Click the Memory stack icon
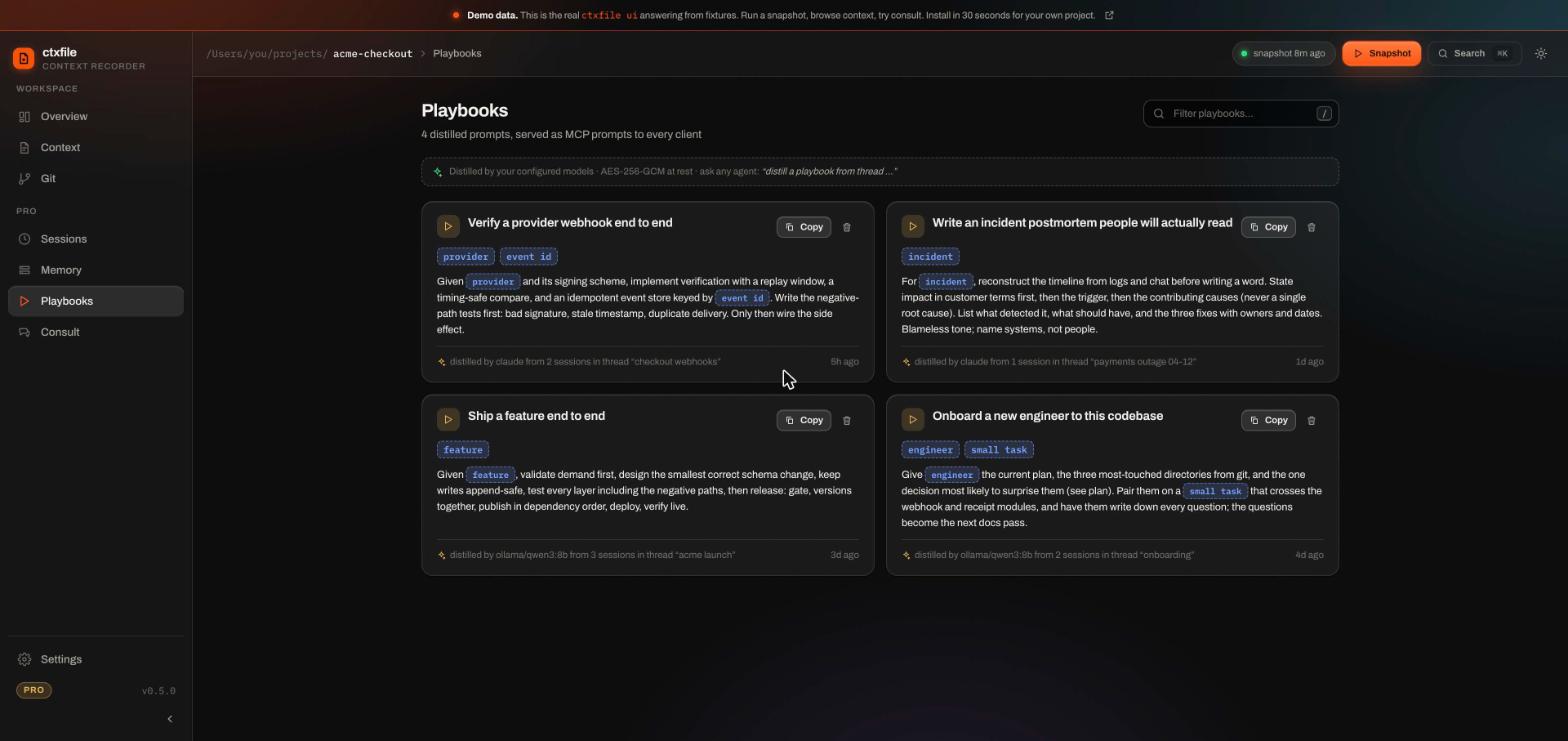The height and width of the screenshot is (741, 1568). pyautogui.click(x=24, y=270)
